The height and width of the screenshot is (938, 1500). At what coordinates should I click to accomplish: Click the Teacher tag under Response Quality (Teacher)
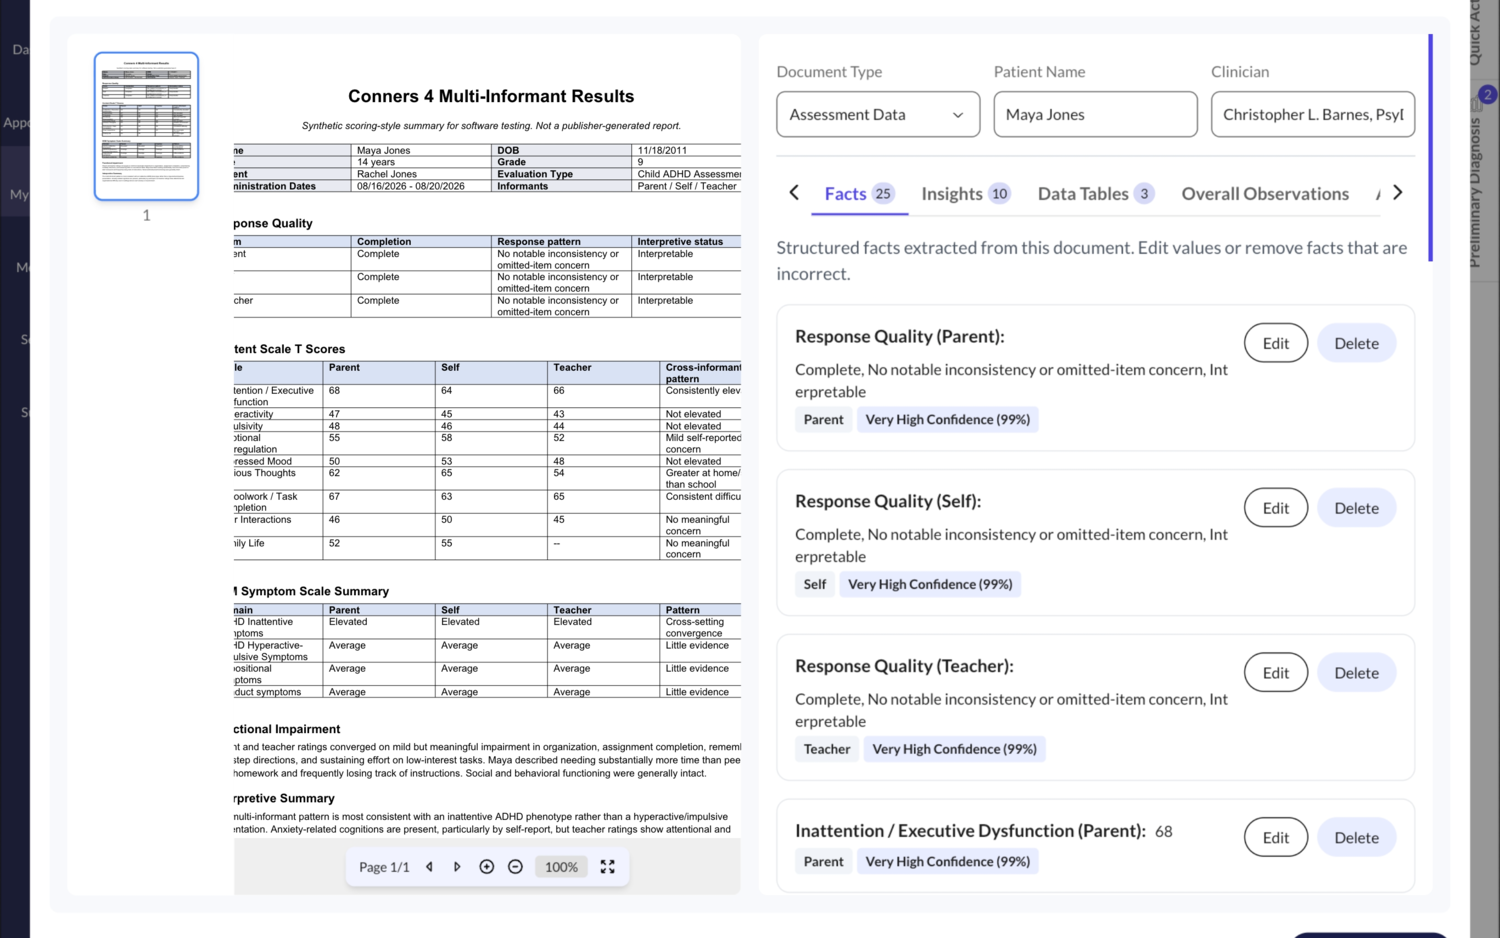(827, 749)
